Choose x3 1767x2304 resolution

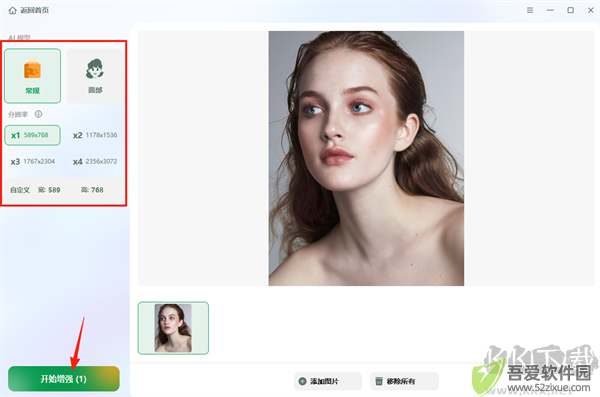pyautogui.click(x=33, y=162)
